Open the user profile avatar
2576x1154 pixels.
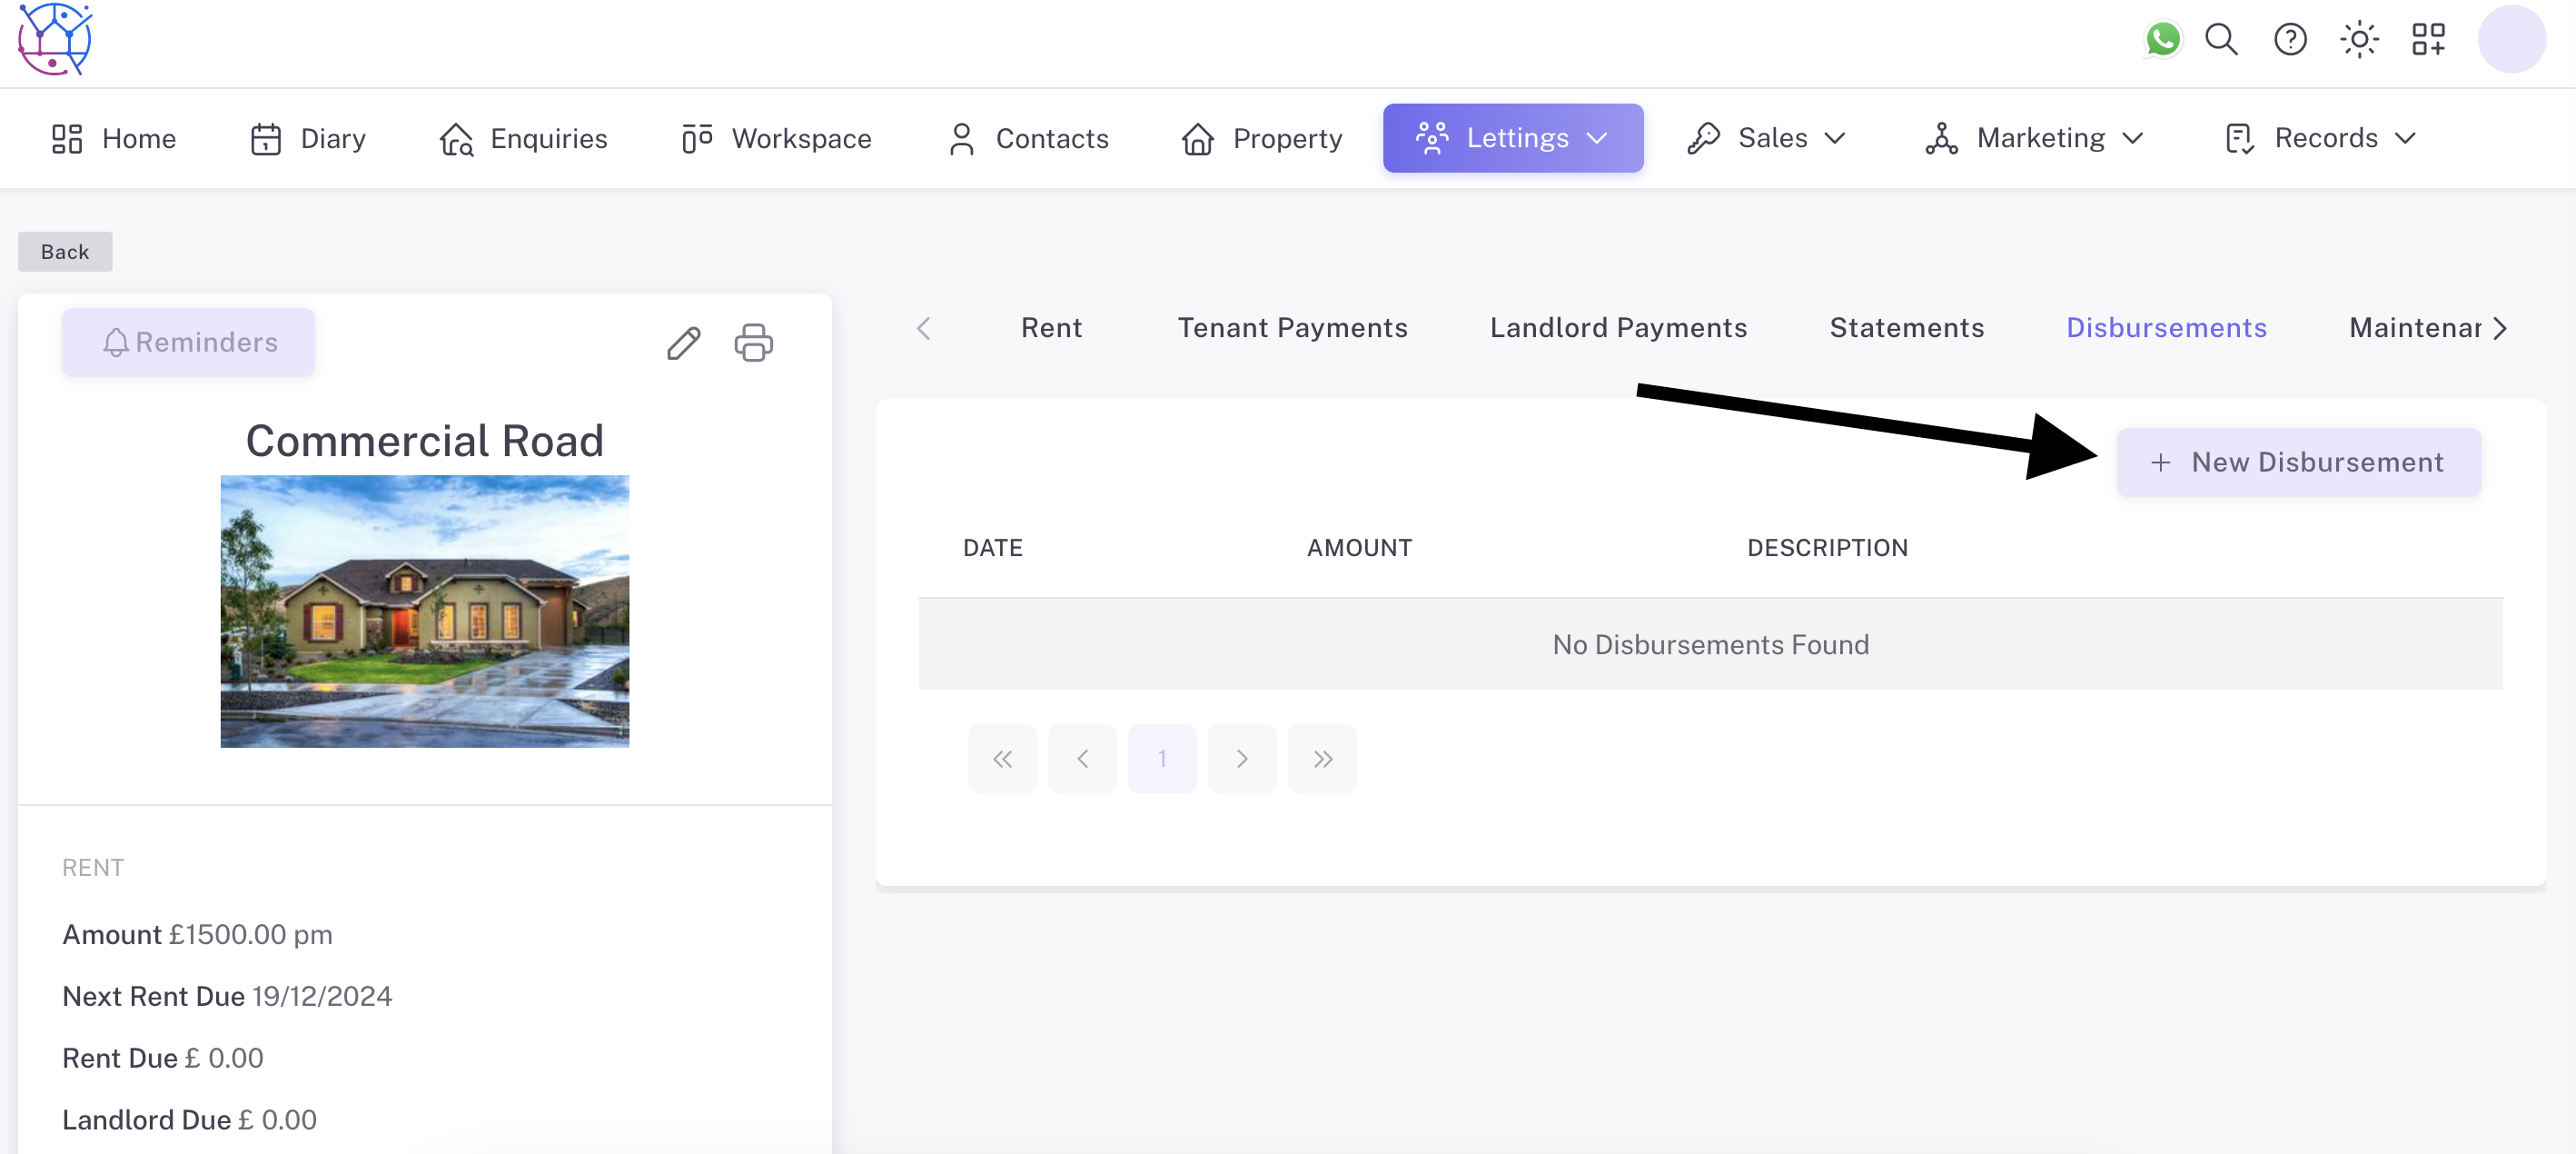(x=2511, y=39)
